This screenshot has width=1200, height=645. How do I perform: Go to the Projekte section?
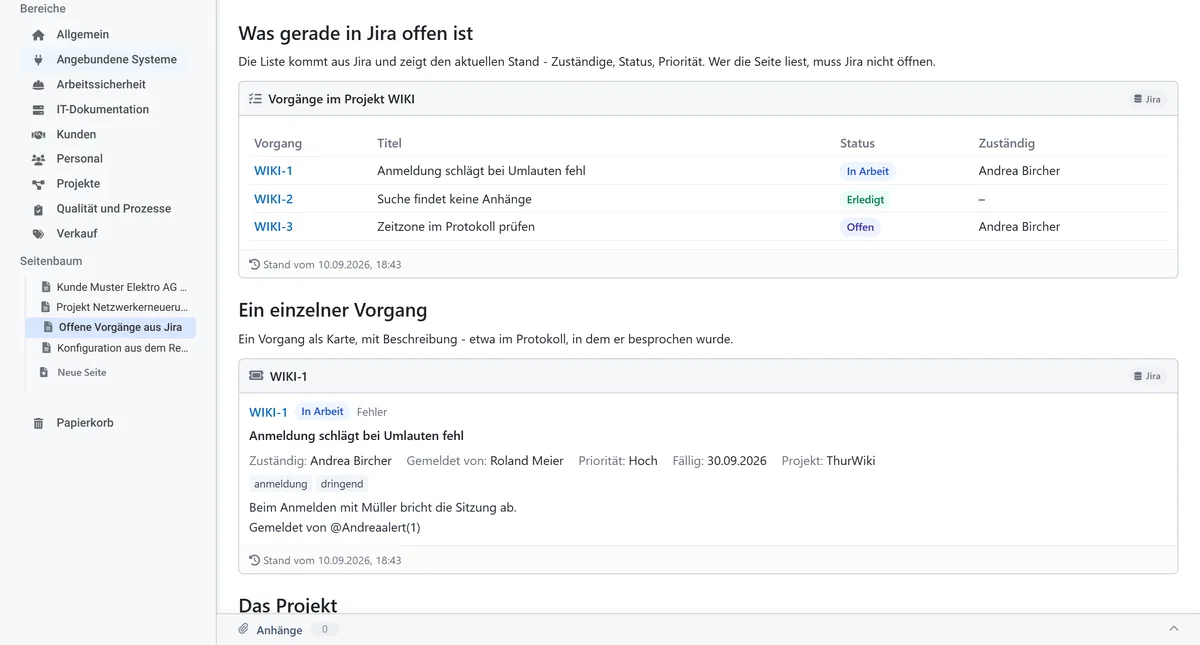tap(78, 184)
